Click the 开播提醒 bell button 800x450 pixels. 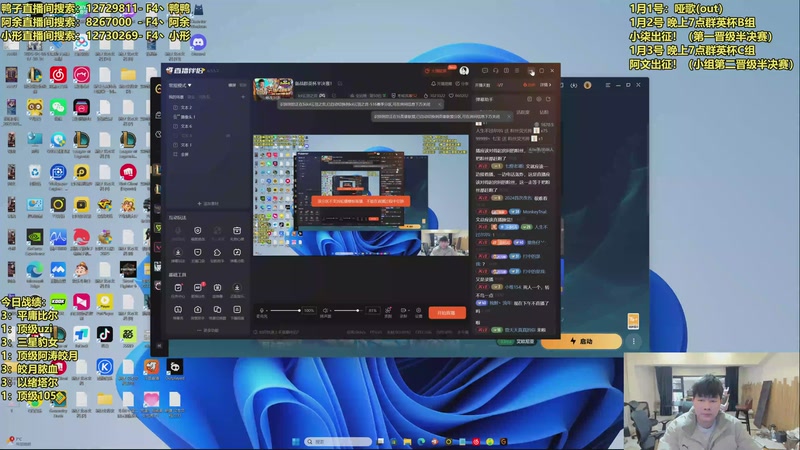tap(442, 84)
